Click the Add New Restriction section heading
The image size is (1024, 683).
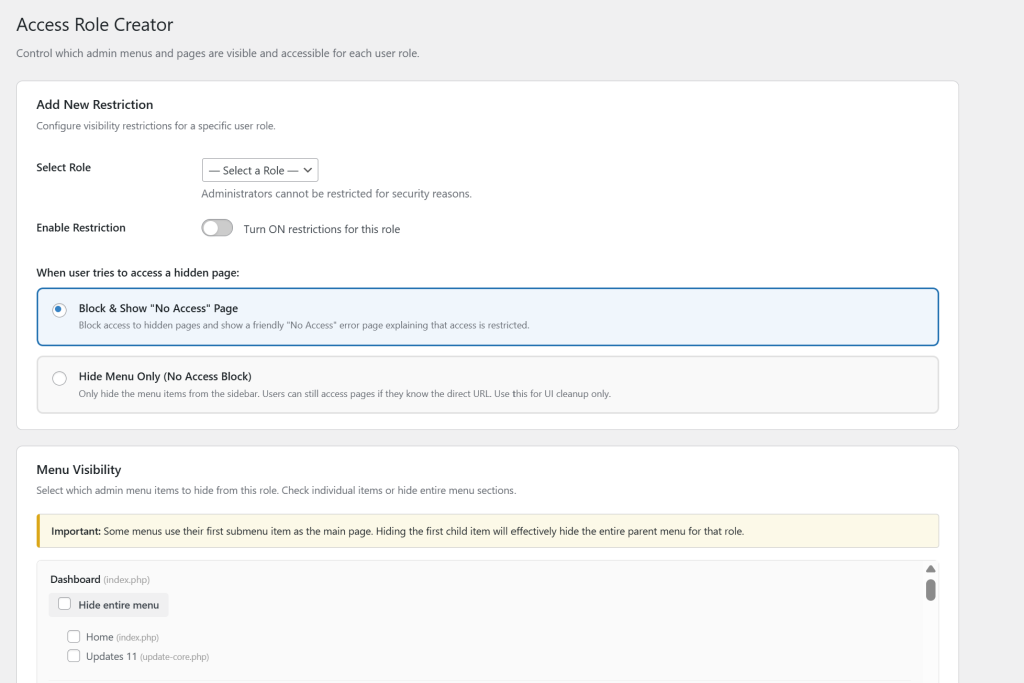[x=95, y=104]
